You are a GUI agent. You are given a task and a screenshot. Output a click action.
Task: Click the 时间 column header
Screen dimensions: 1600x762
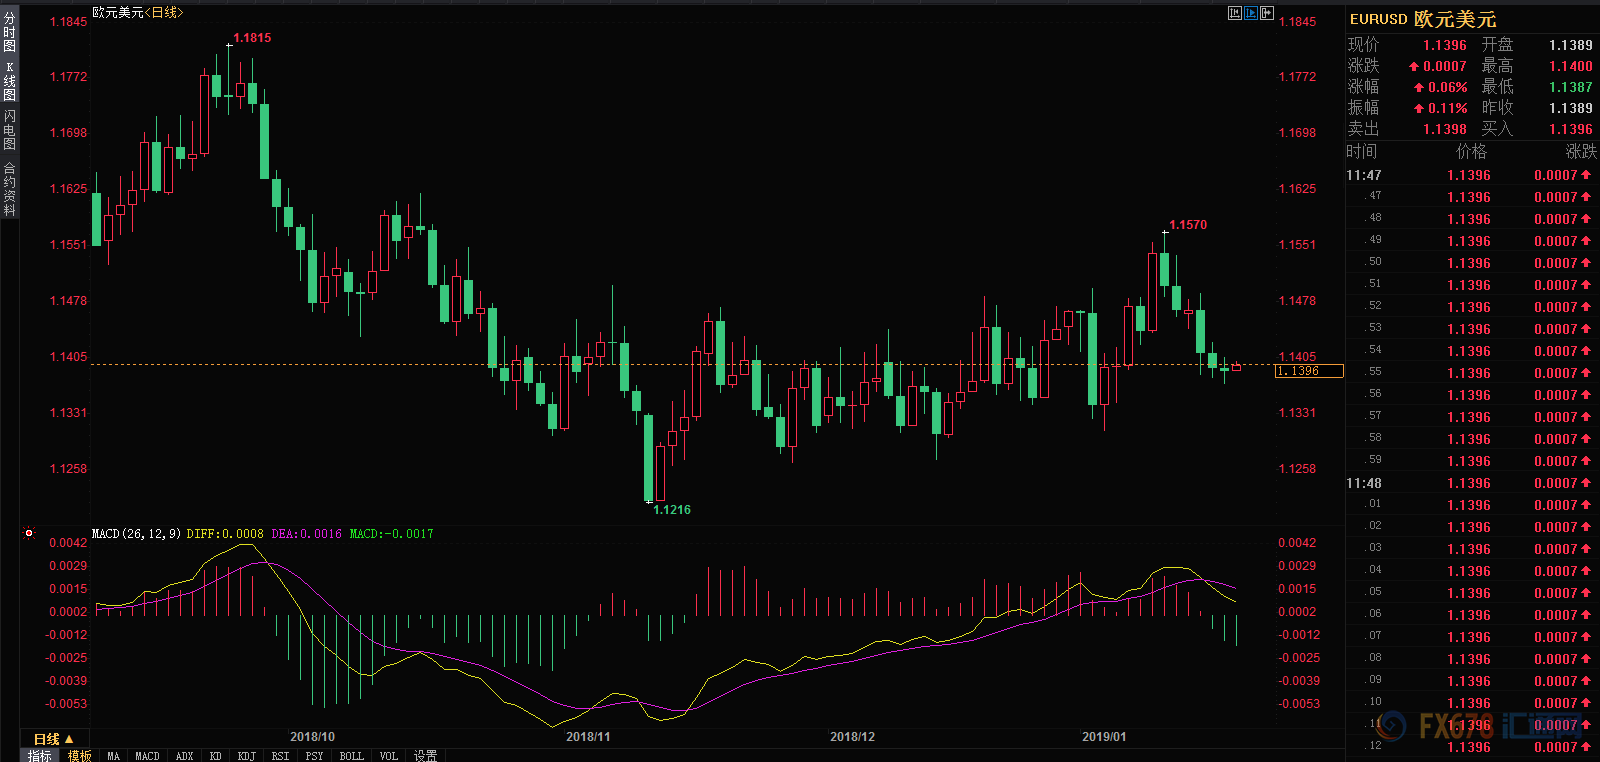1361,151
